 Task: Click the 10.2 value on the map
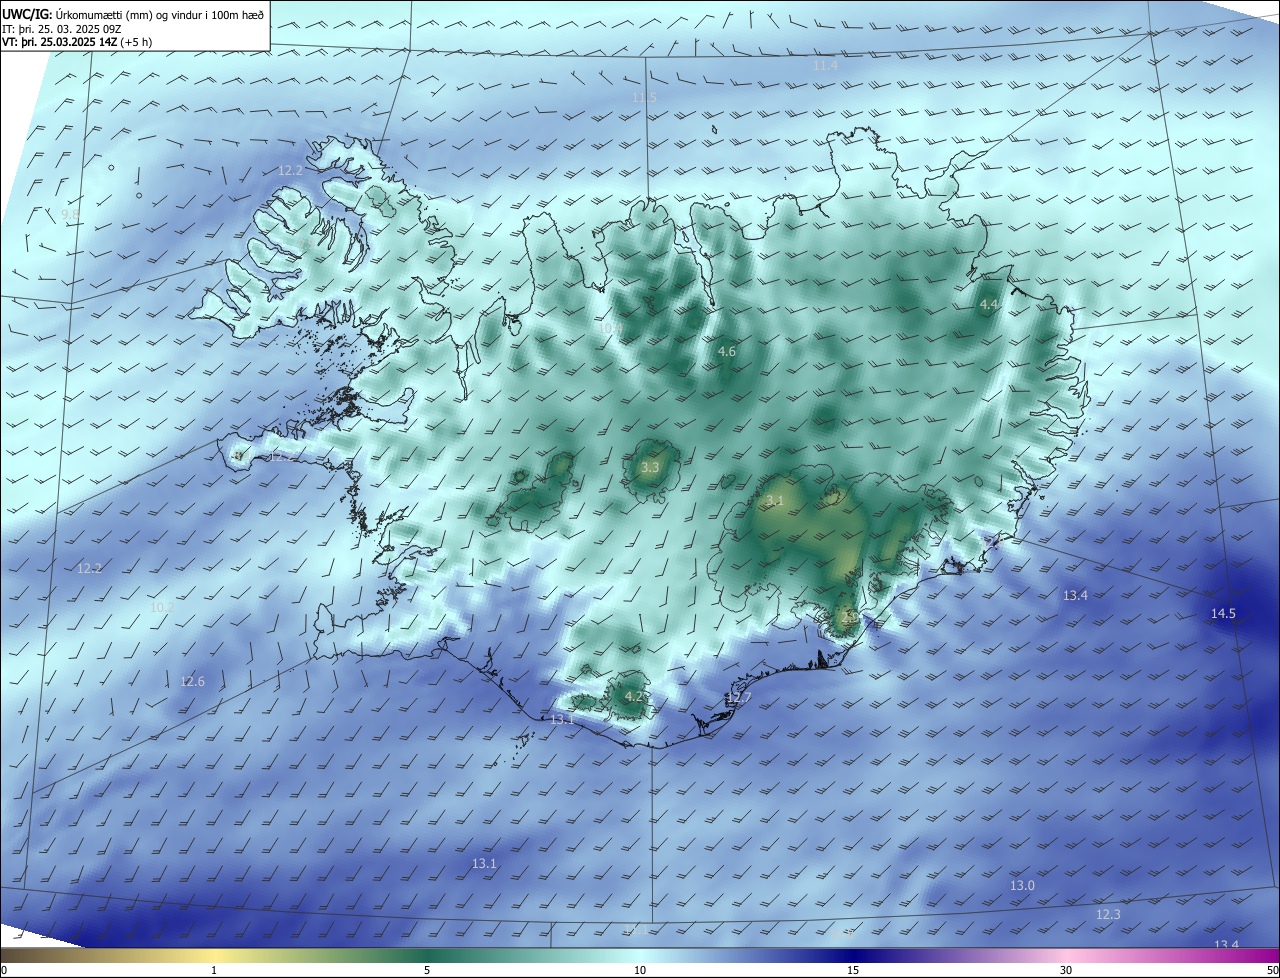pyautogui.click(x=162, y=607)
